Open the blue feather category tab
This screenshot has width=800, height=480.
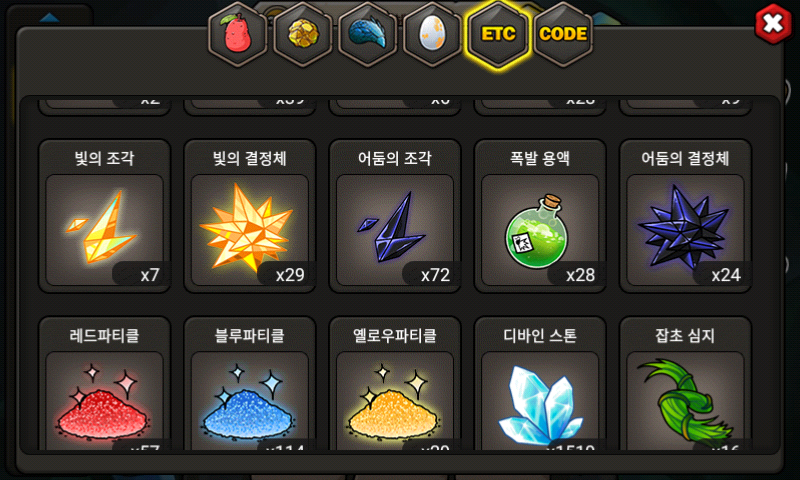(x=367, y=34)
